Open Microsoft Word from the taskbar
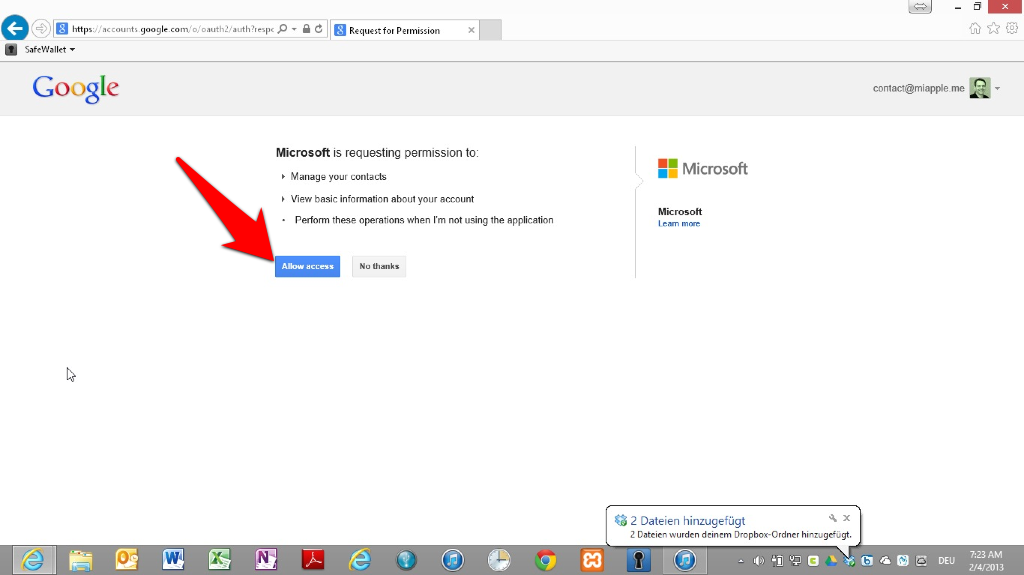1024x575 pixels. pos(173,560)
